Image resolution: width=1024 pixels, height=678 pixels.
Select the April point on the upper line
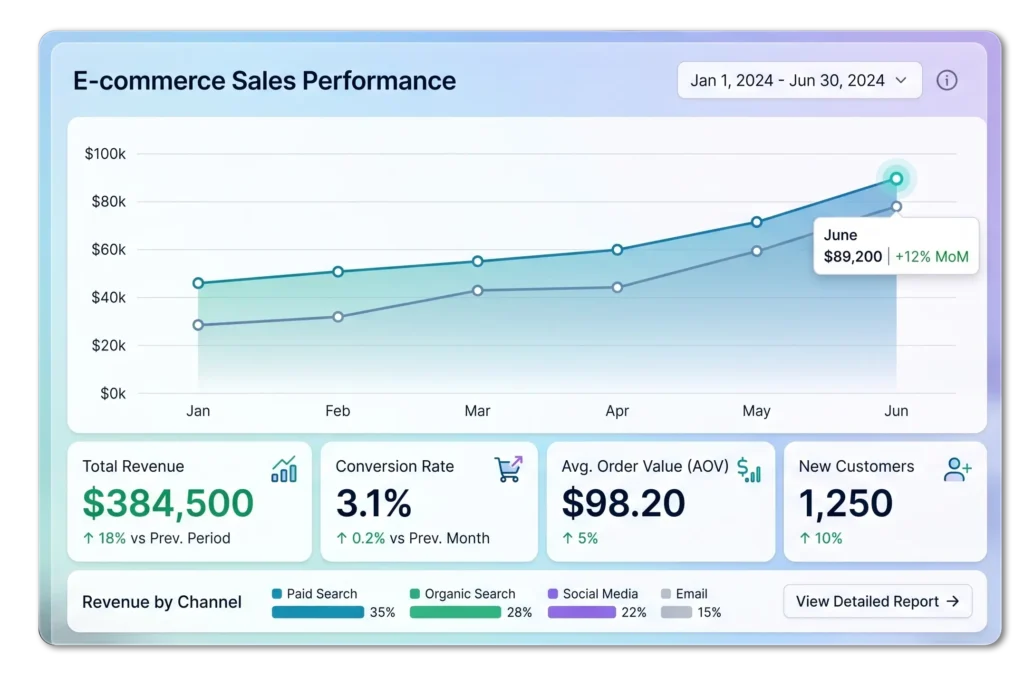617,250
